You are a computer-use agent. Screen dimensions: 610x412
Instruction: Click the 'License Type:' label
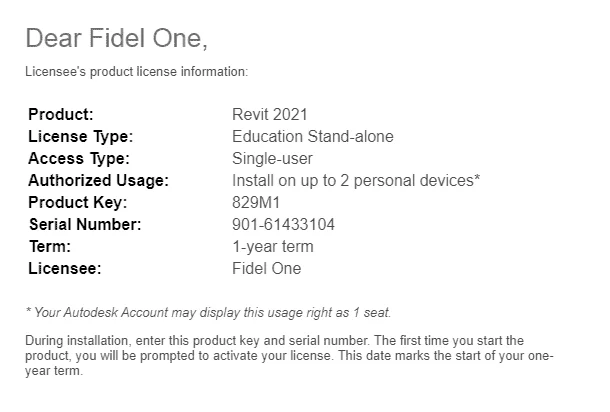point(81,137)
